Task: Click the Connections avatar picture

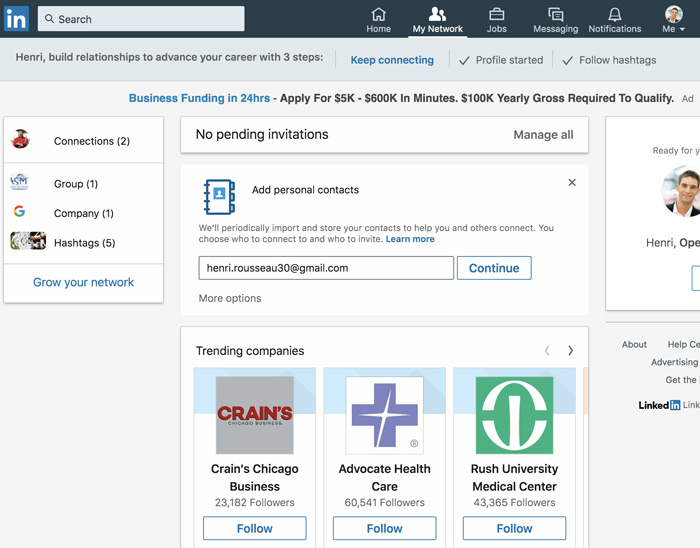Action: (21, 139)
